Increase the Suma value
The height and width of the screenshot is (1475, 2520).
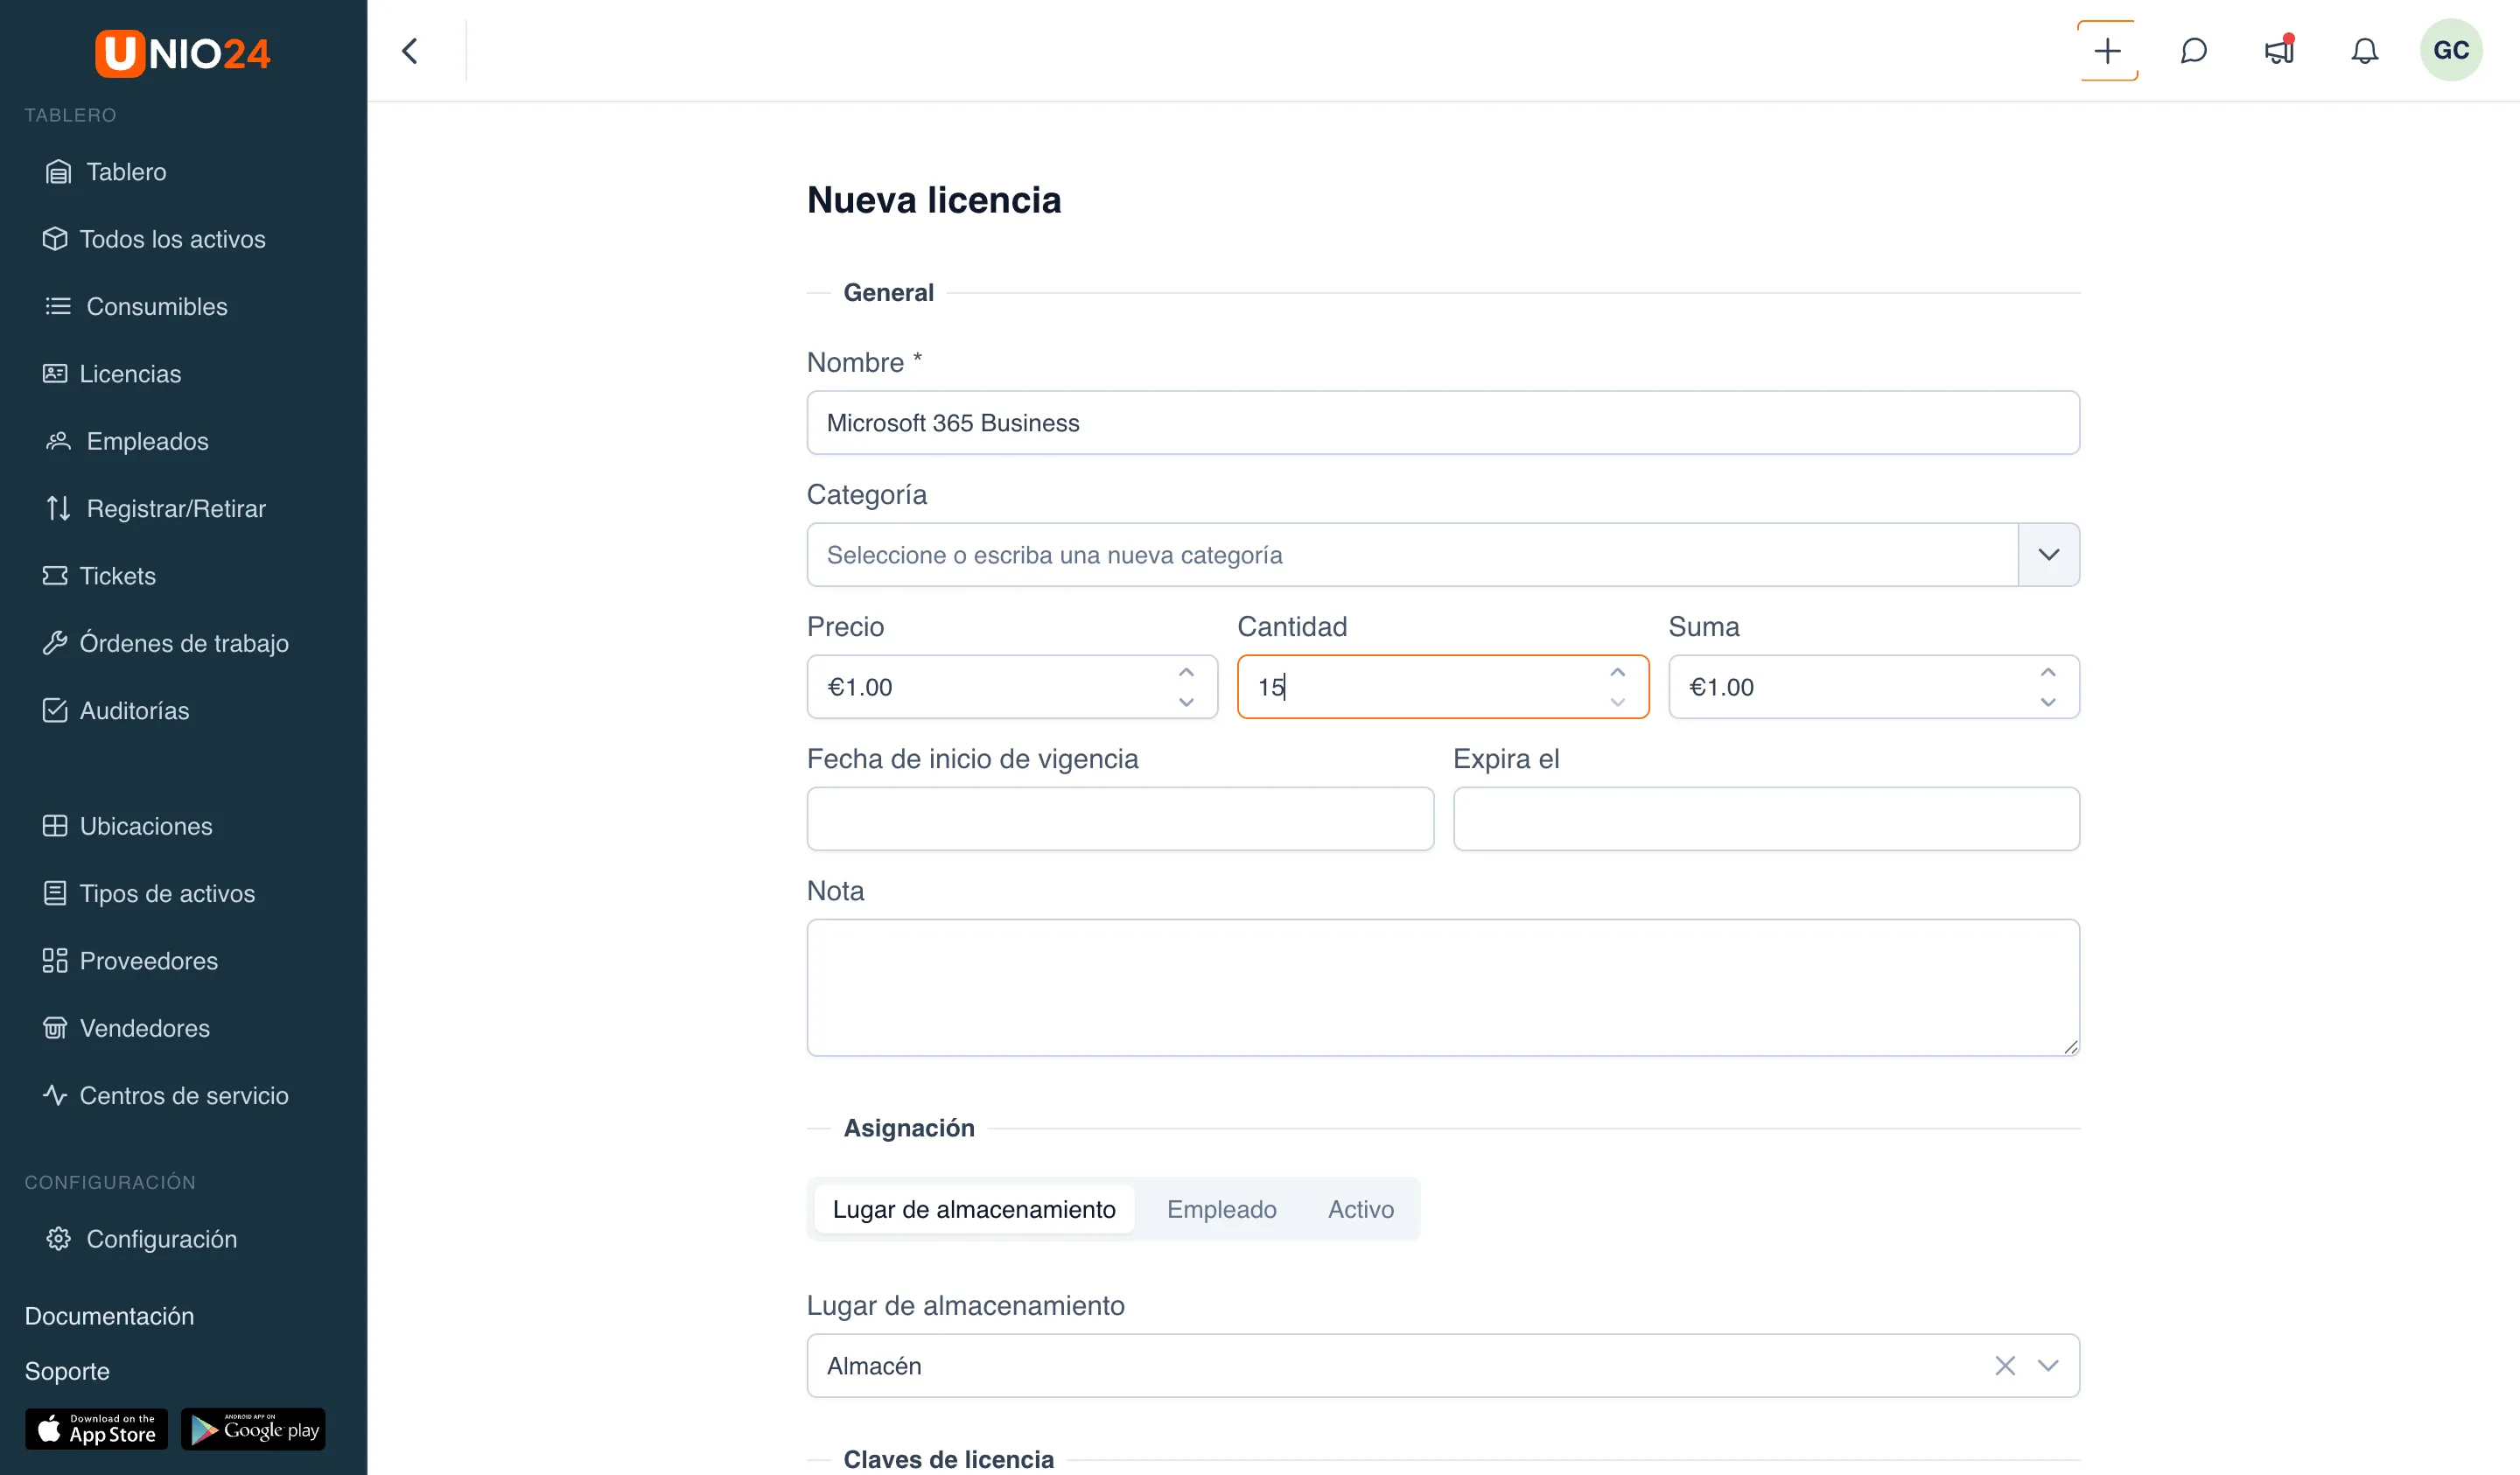click(2048, 673)
